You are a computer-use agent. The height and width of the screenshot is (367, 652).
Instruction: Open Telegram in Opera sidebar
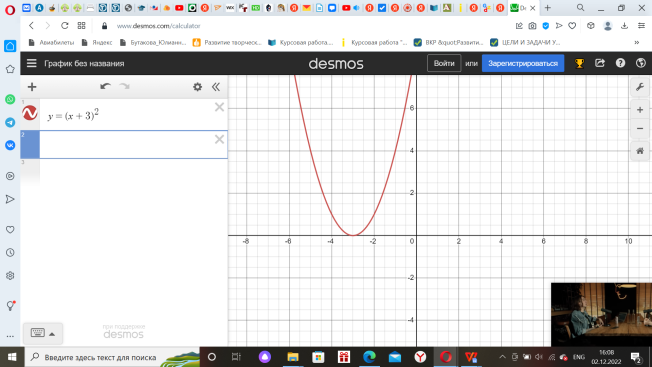10,122
